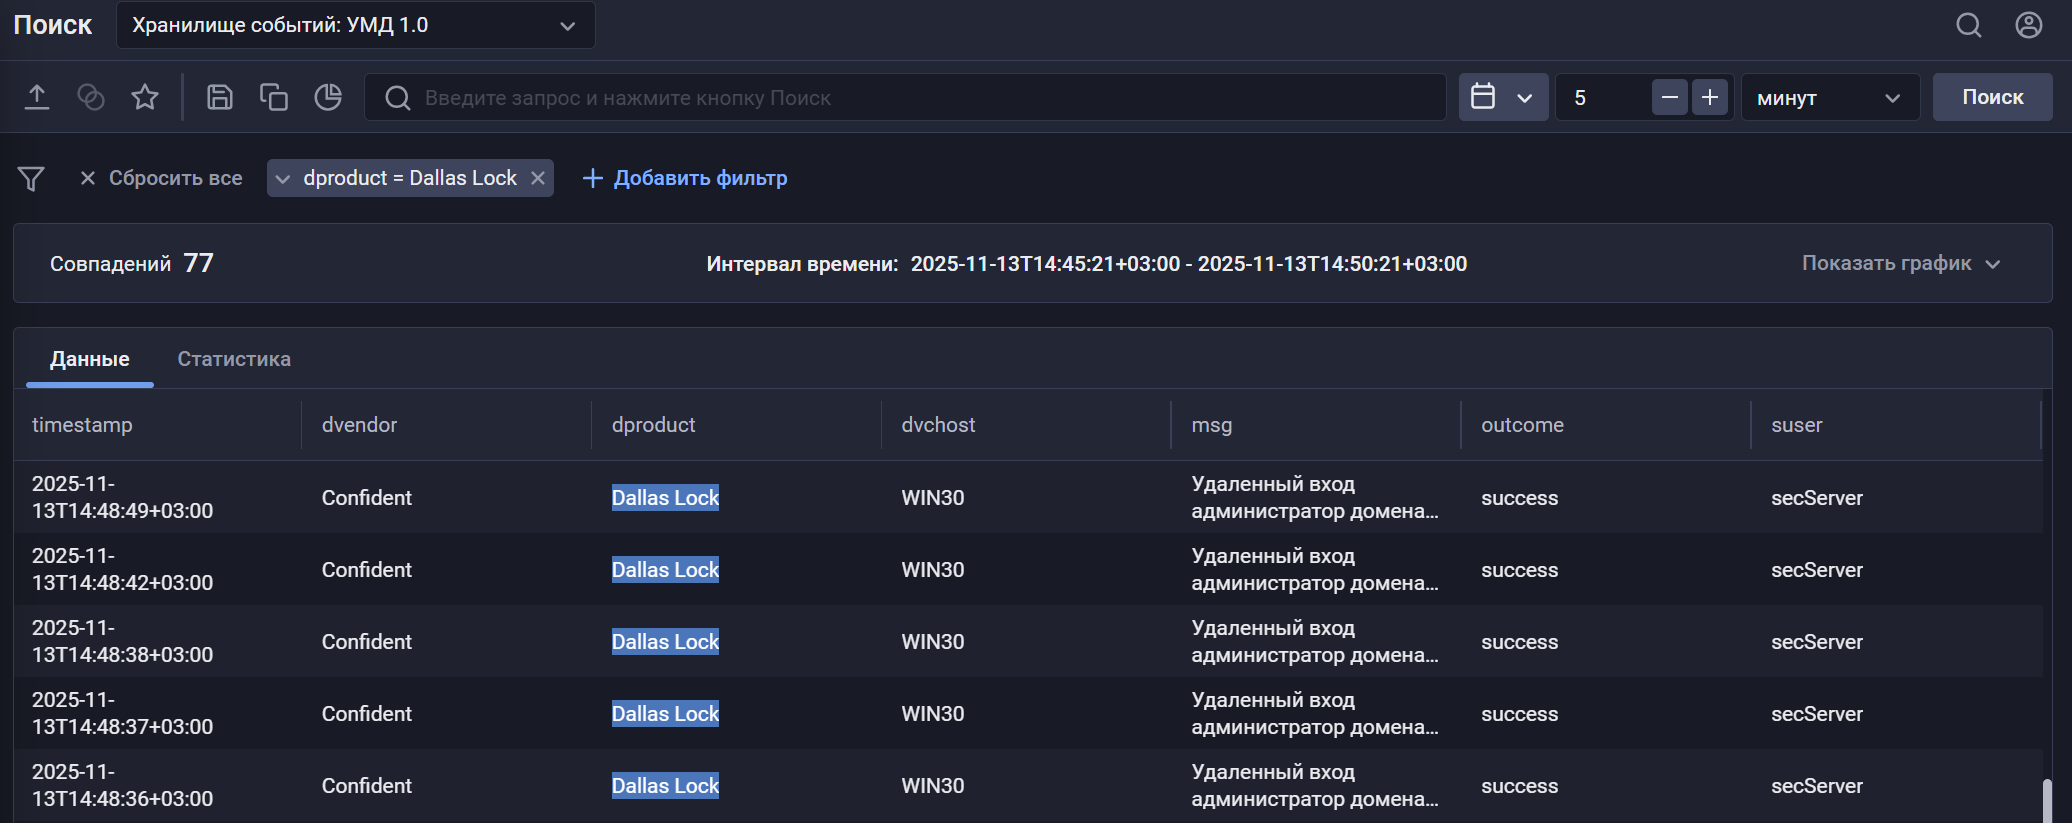Image resolution: width=2072 pixels, height=823 pixels.
Task: Increase the time value with plus button
Action: [1710, 97]
